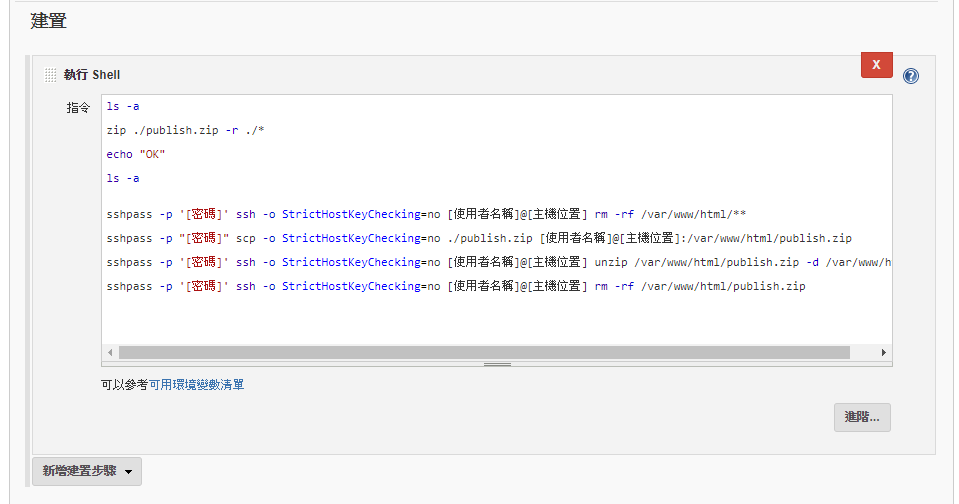Click the 執行 Shell step title
The image size is (959, 504).
pyautogui.click(x=92, y=75)
